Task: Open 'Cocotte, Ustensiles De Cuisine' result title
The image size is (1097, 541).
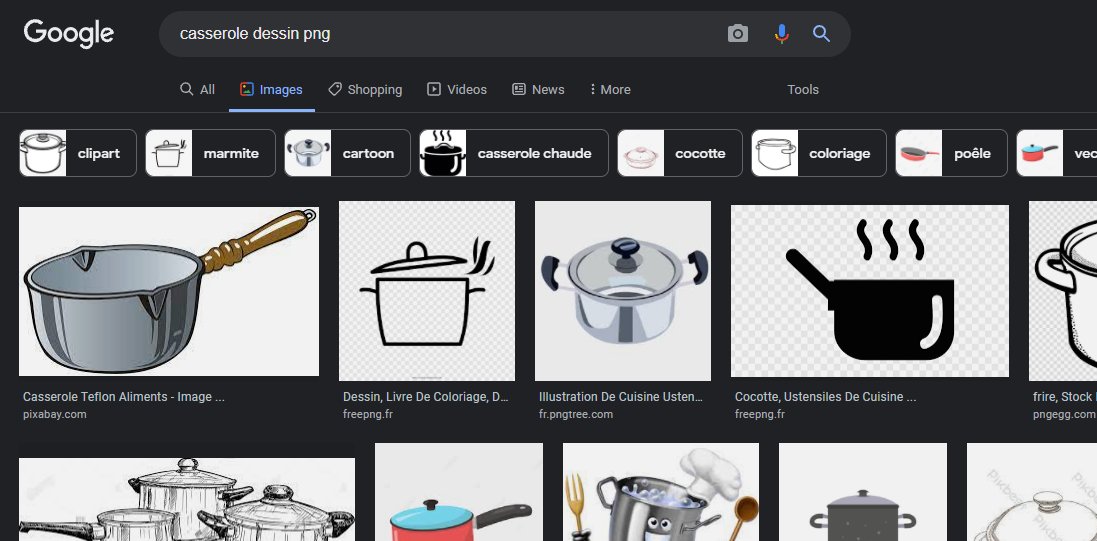Action: click(x=826, y=397)
